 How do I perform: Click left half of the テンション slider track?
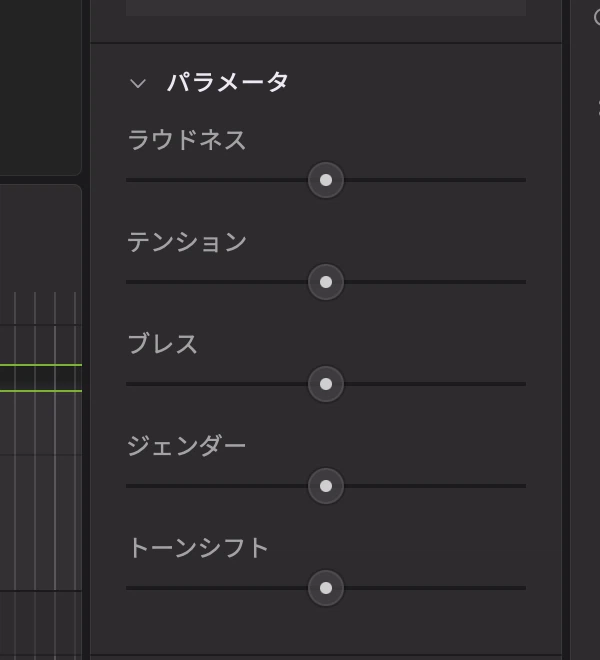click(x=217, y=282)
